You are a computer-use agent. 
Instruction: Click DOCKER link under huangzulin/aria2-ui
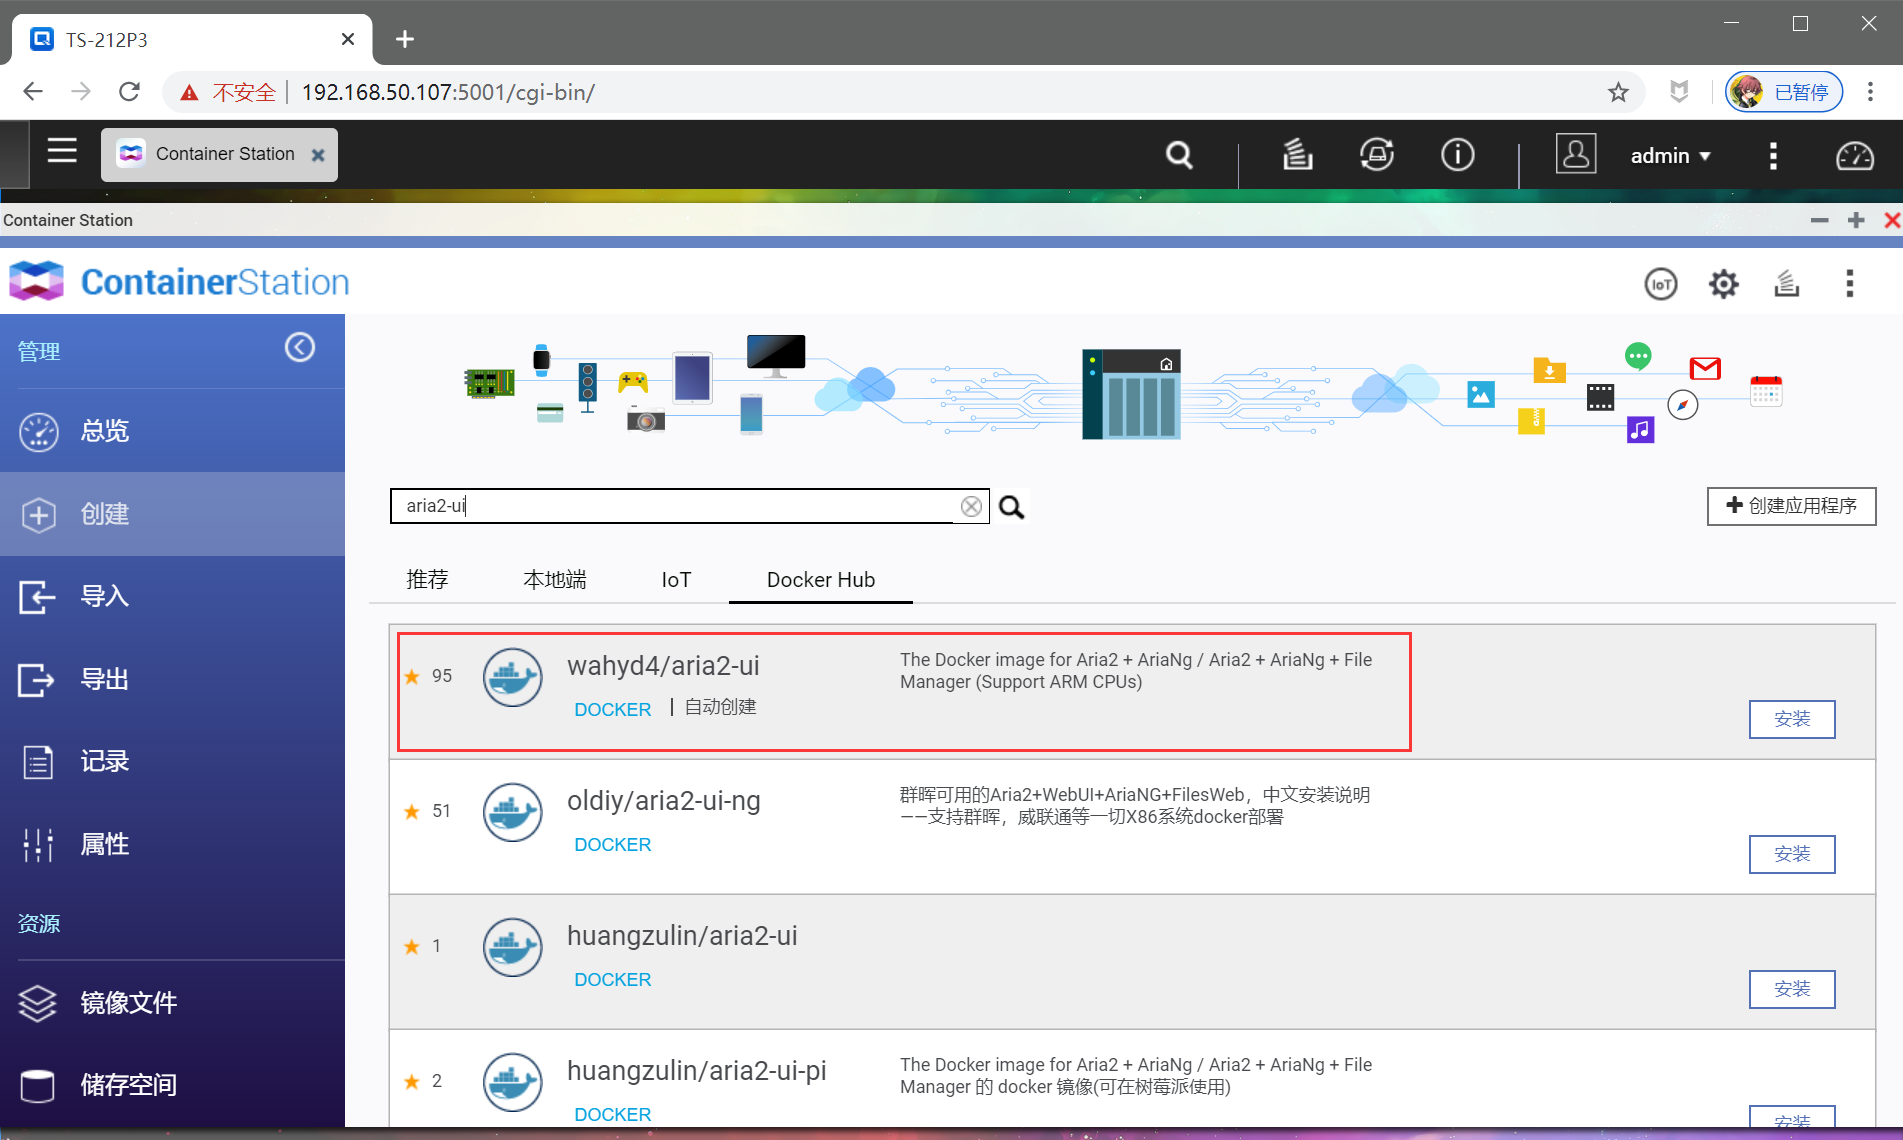point(613,979)
